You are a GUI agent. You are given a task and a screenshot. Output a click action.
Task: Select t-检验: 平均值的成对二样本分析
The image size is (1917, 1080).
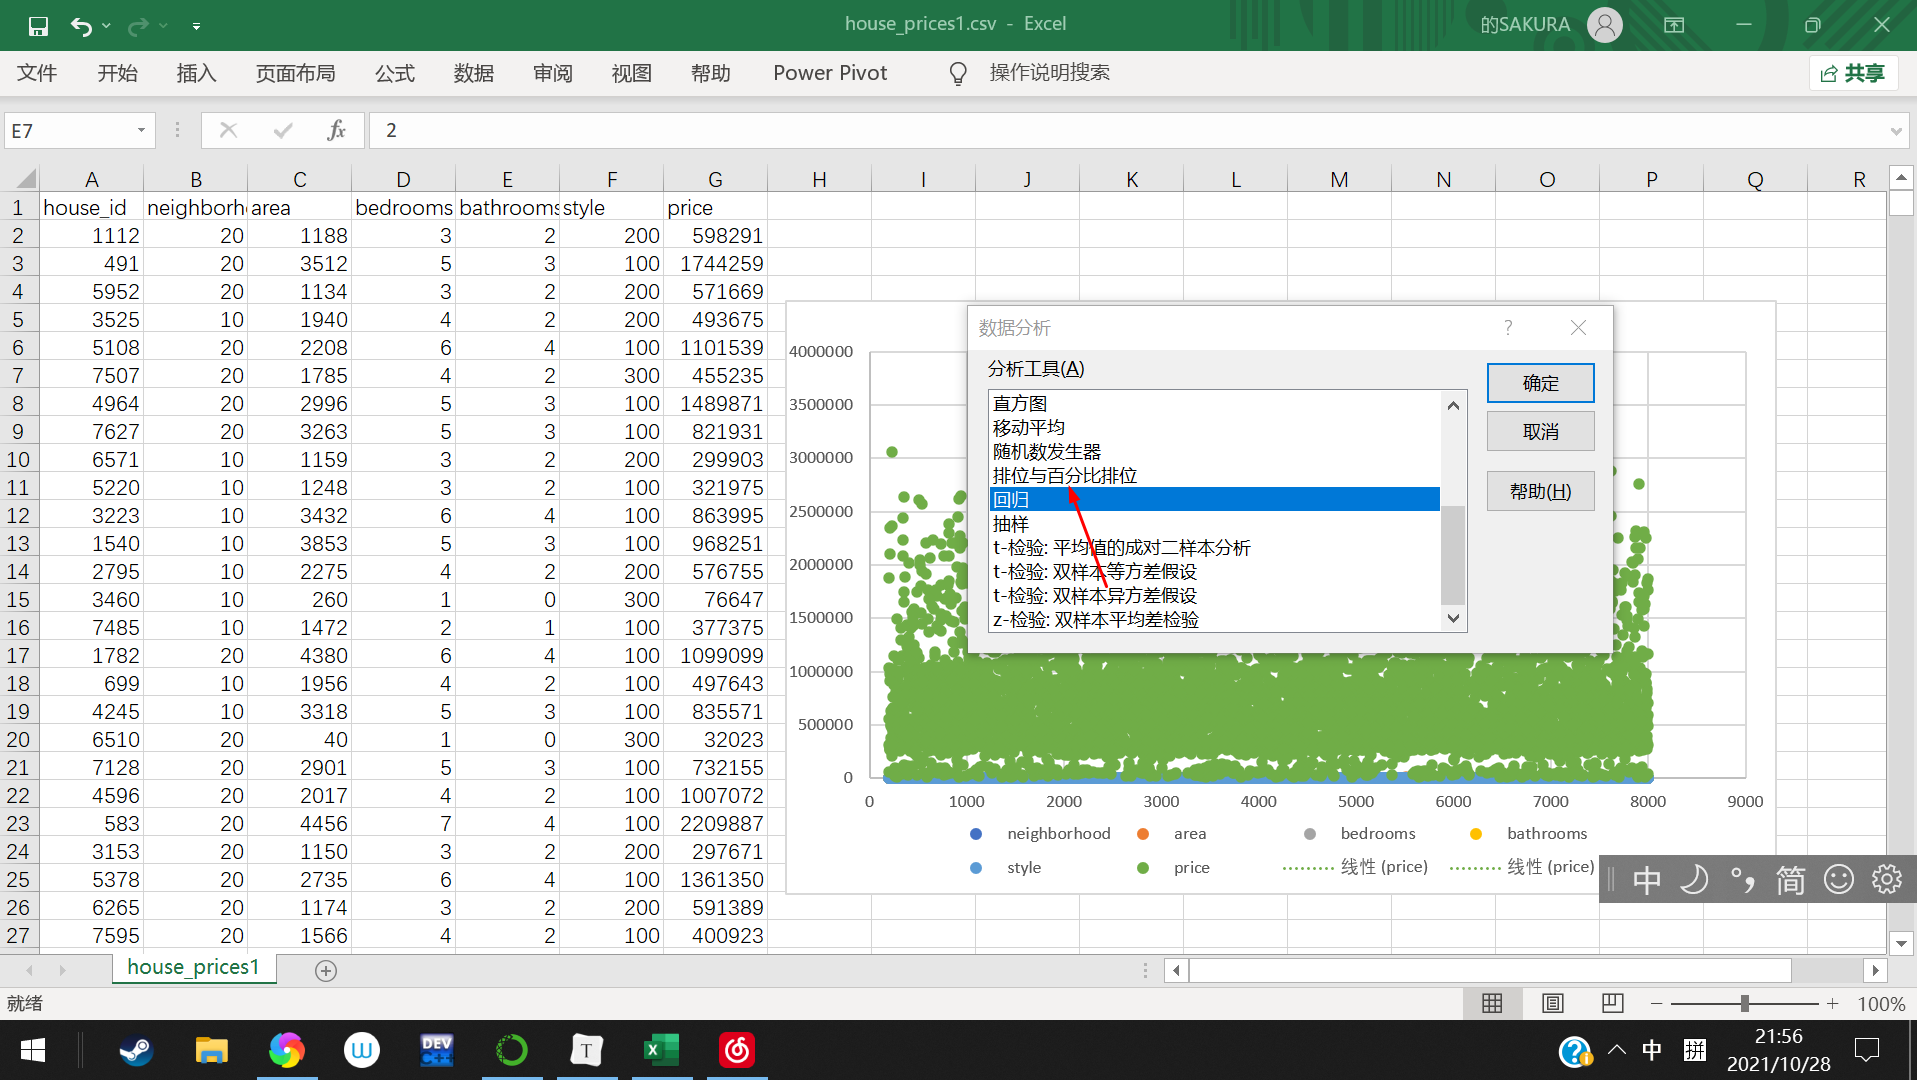(1215, 548)
